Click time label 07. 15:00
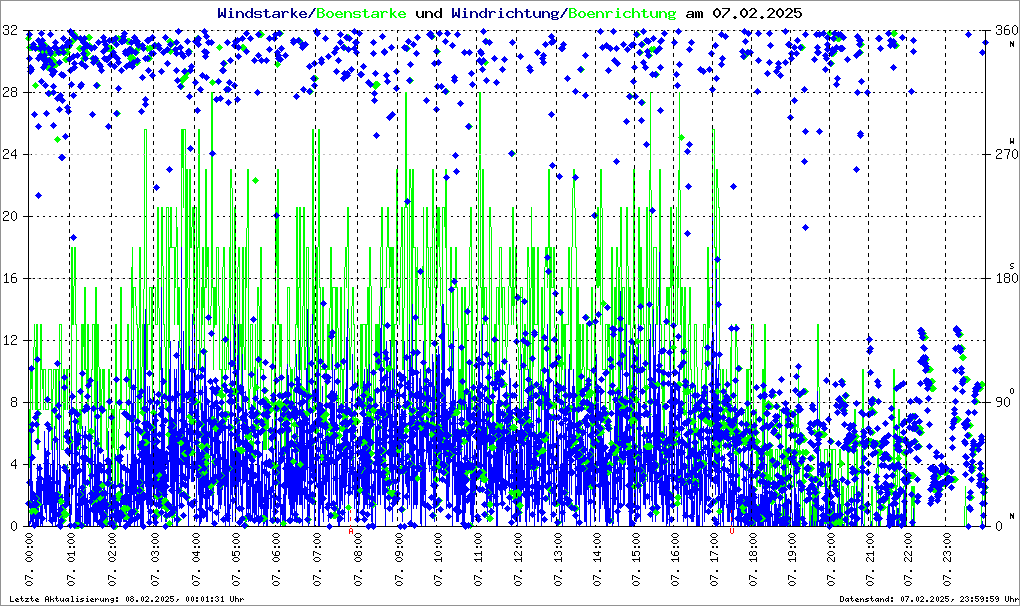The width and height of the screenshot is (1020, 606). point(636,560)
